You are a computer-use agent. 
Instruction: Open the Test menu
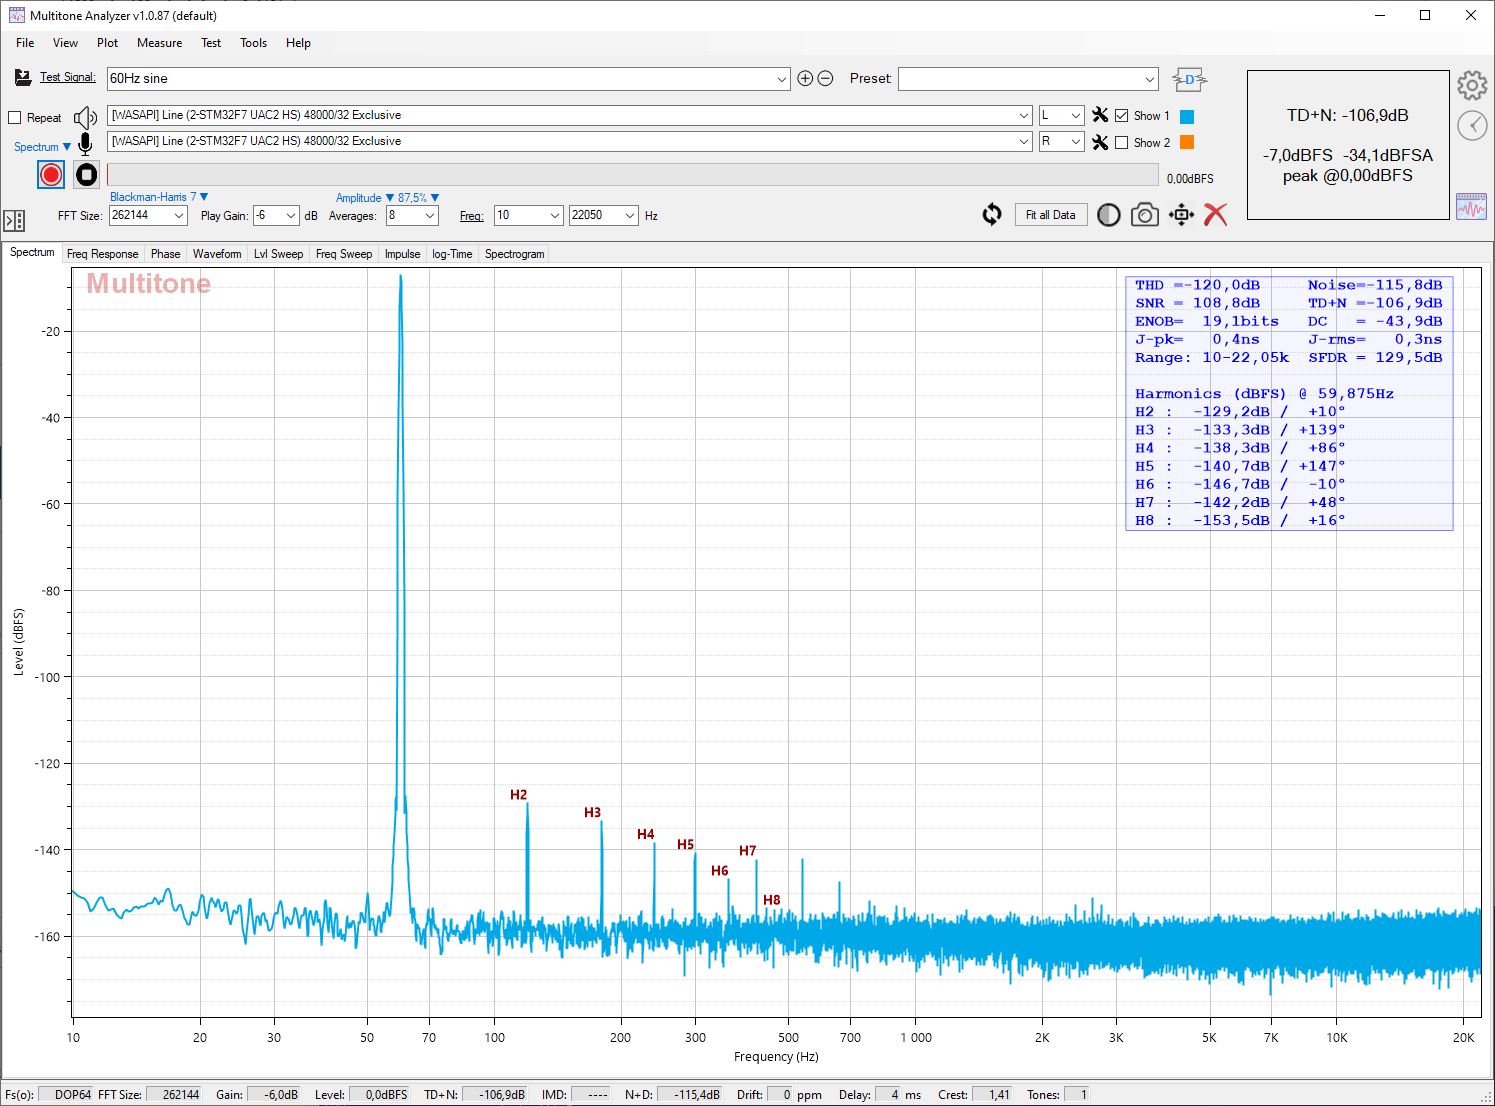point(211,43)
